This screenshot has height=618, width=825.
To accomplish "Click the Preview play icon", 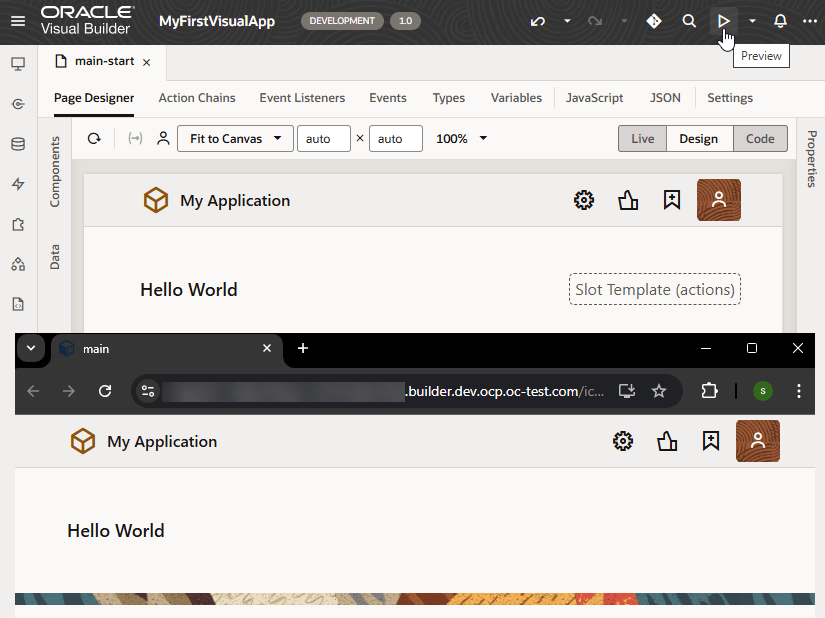I will pos(723,21).
